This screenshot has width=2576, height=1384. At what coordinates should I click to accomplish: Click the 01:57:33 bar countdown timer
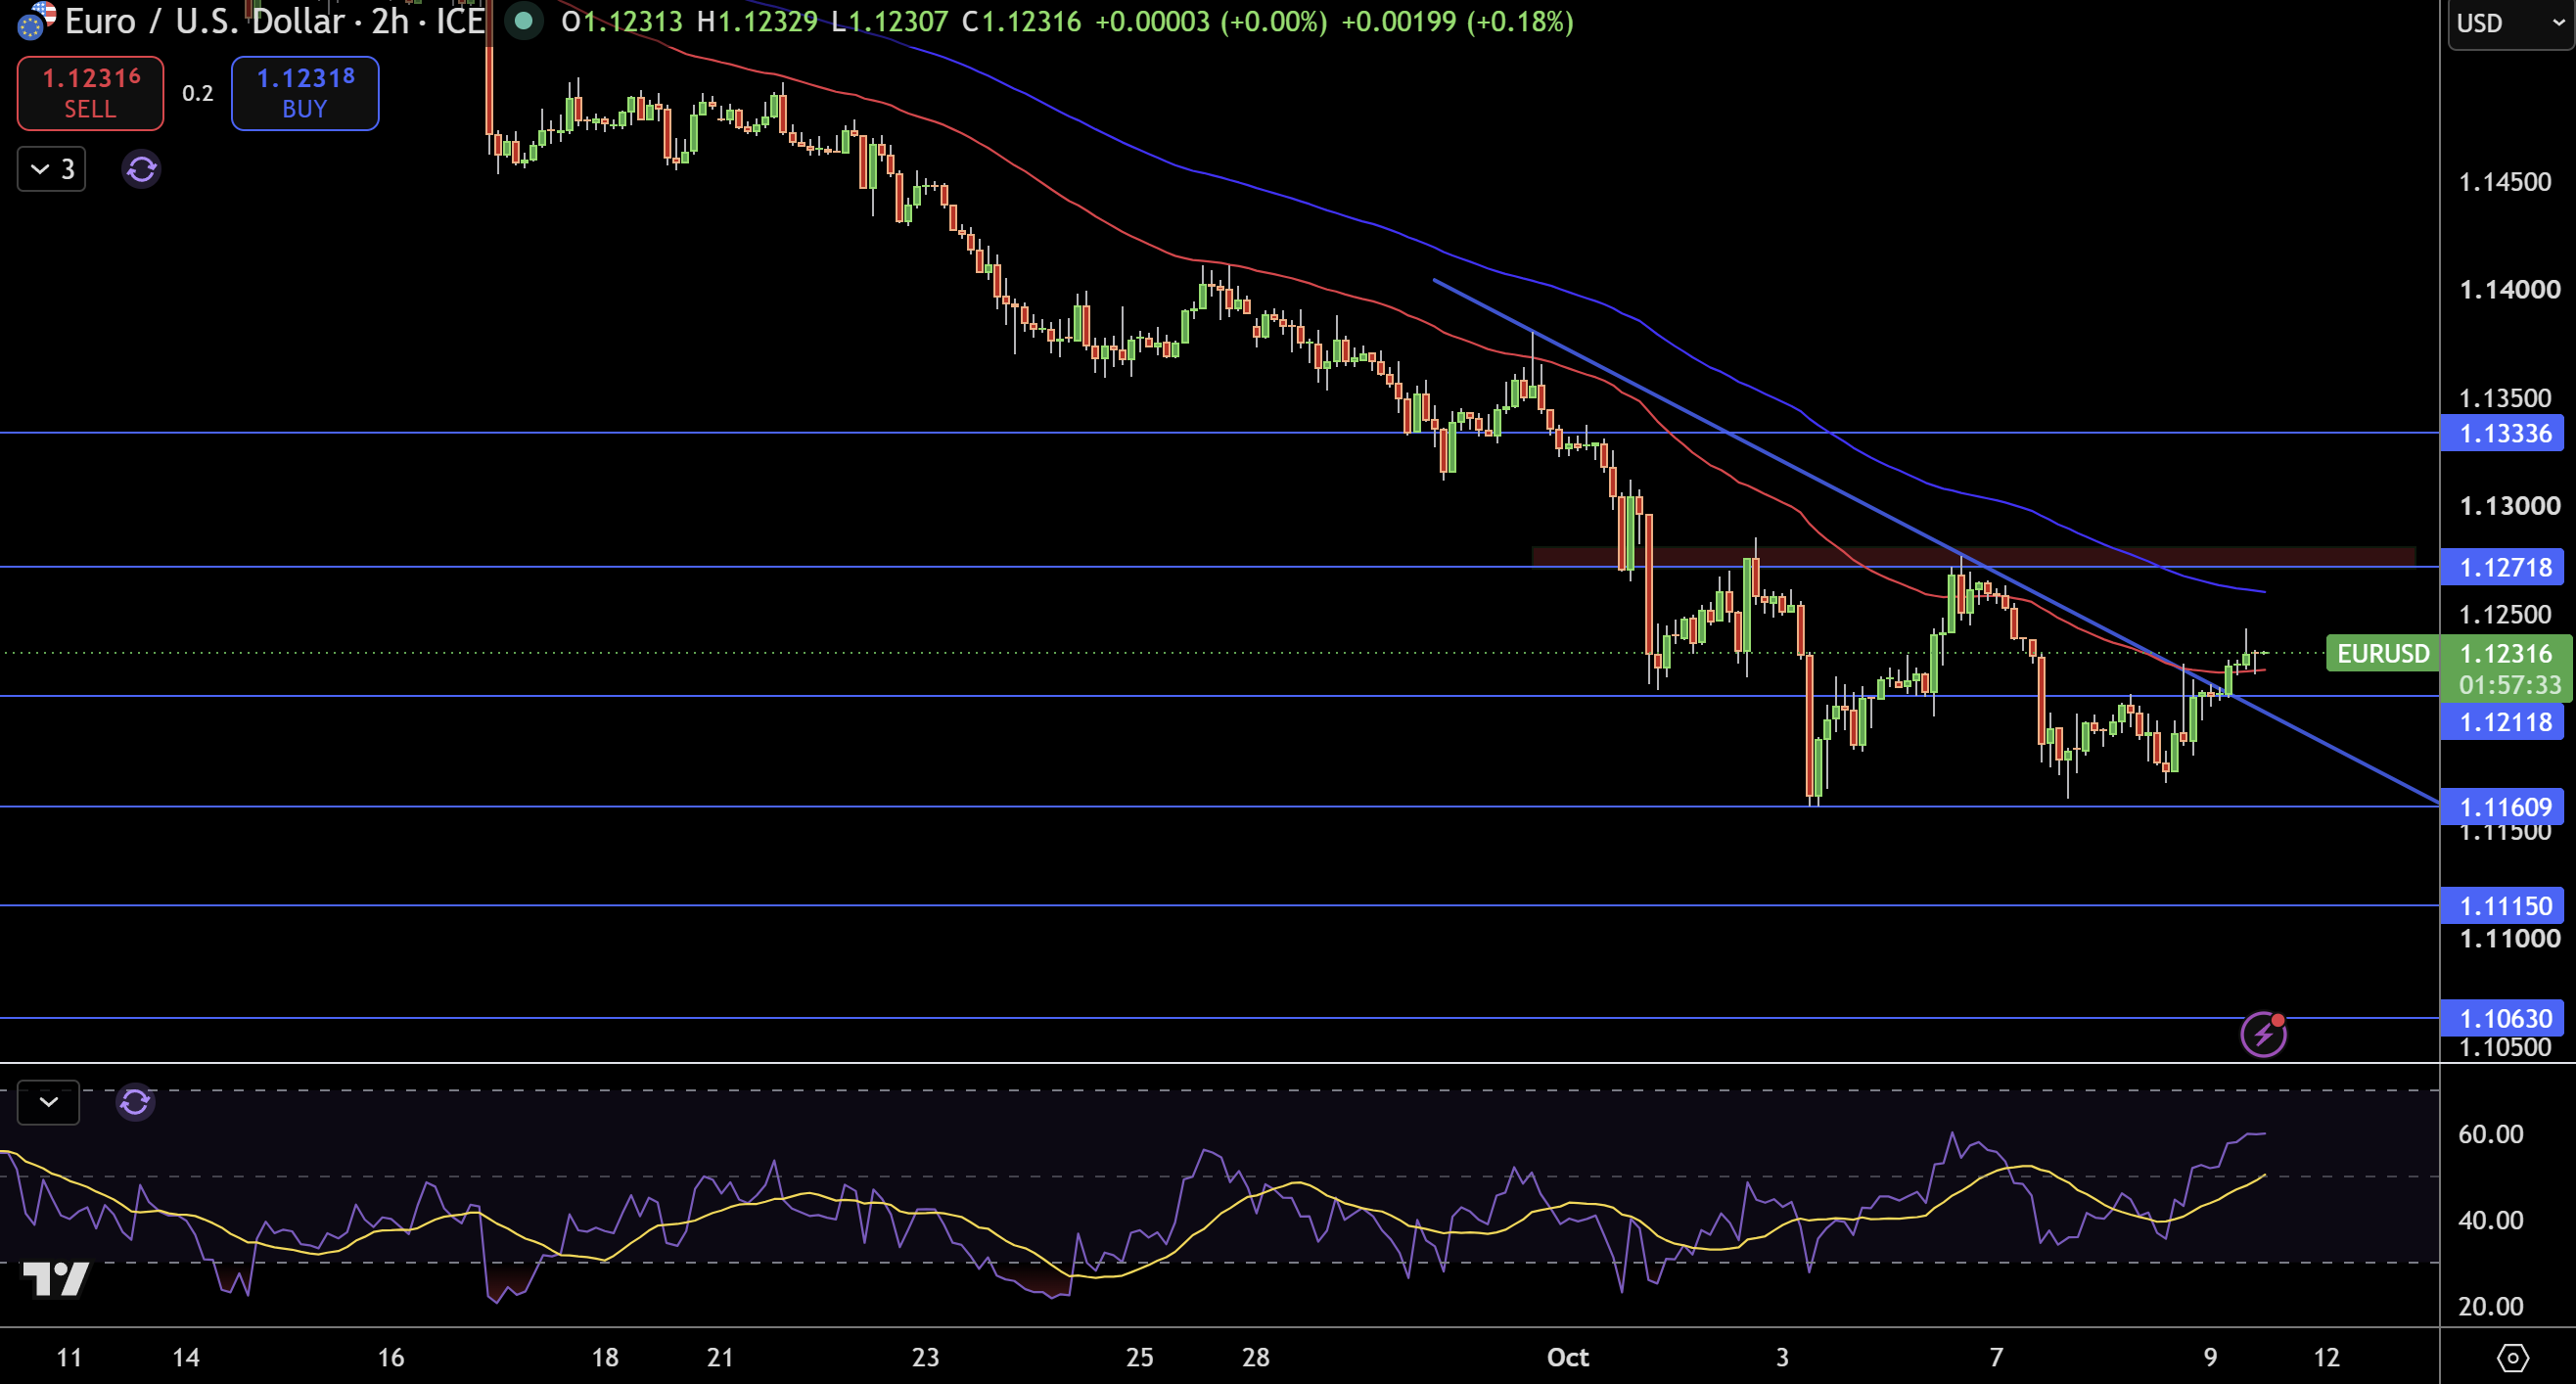coord(2509,685)
